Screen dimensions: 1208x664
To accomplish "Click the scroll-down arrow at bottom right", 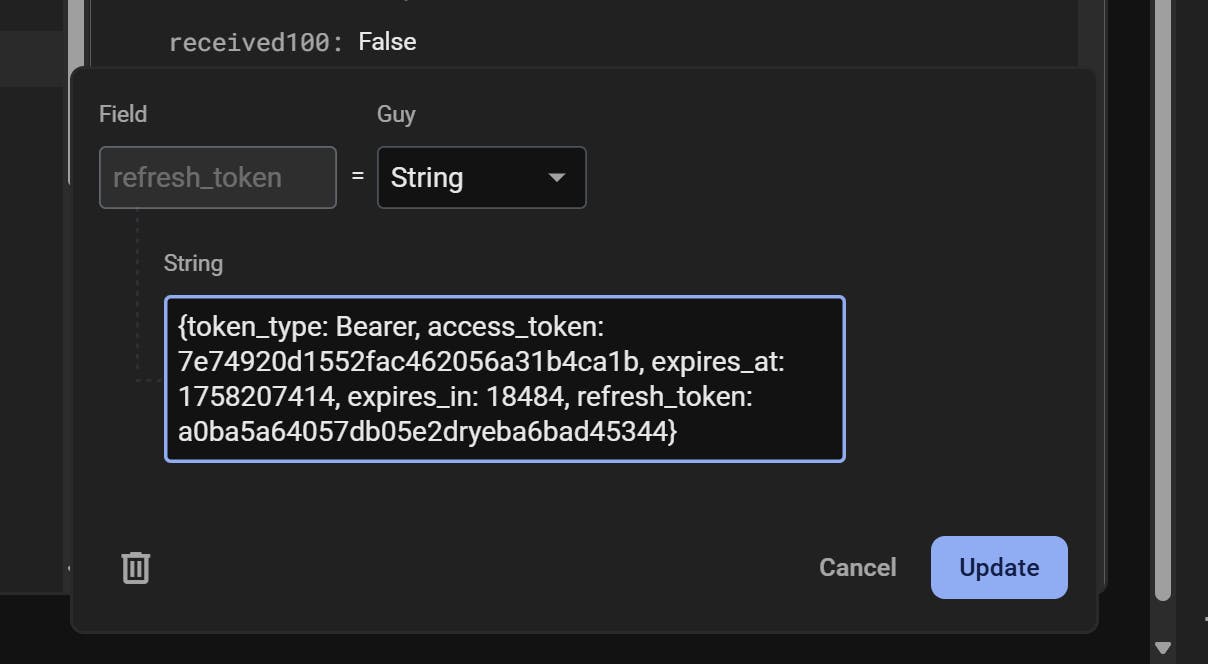I will pos(1162,647).
